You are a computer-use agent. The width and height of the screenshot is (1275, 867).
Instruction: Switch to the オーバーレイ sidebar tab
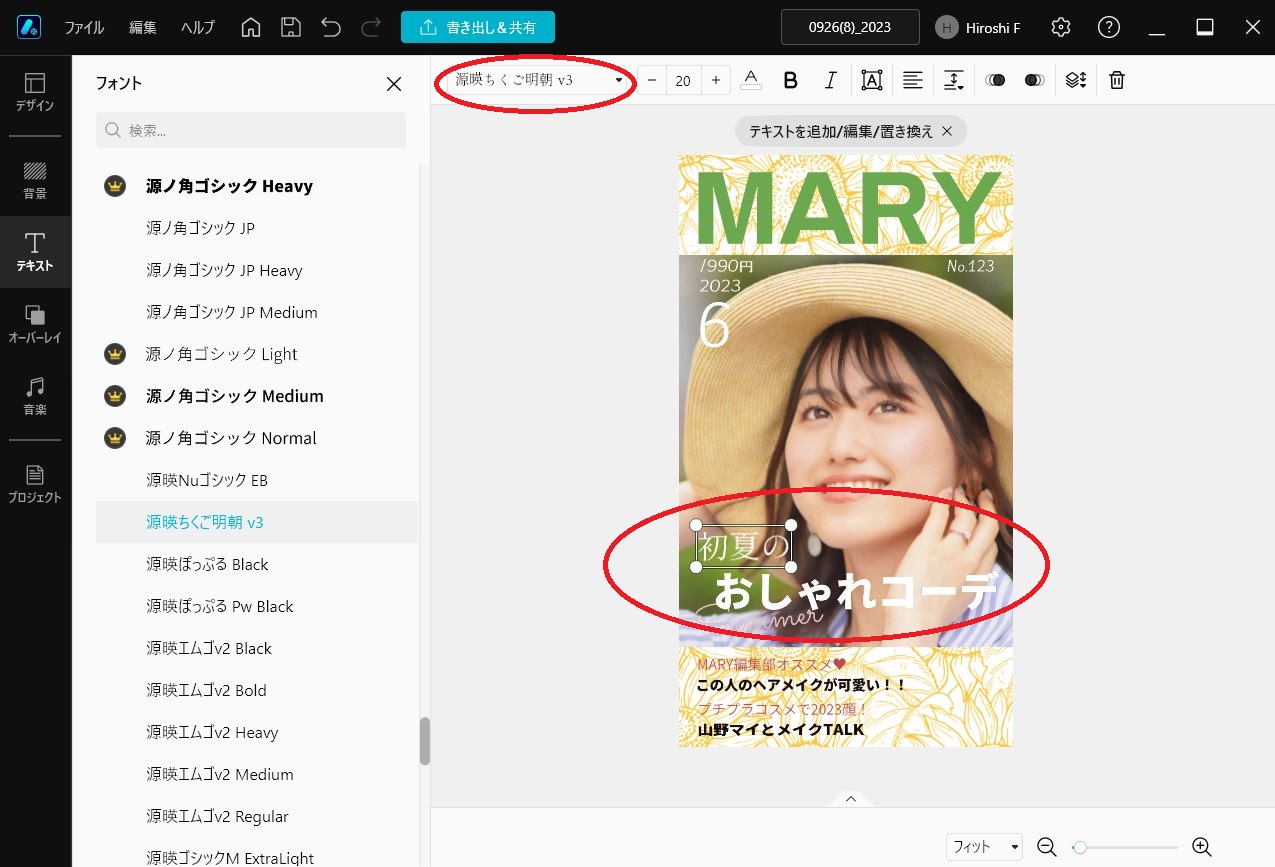coord(35,324)
